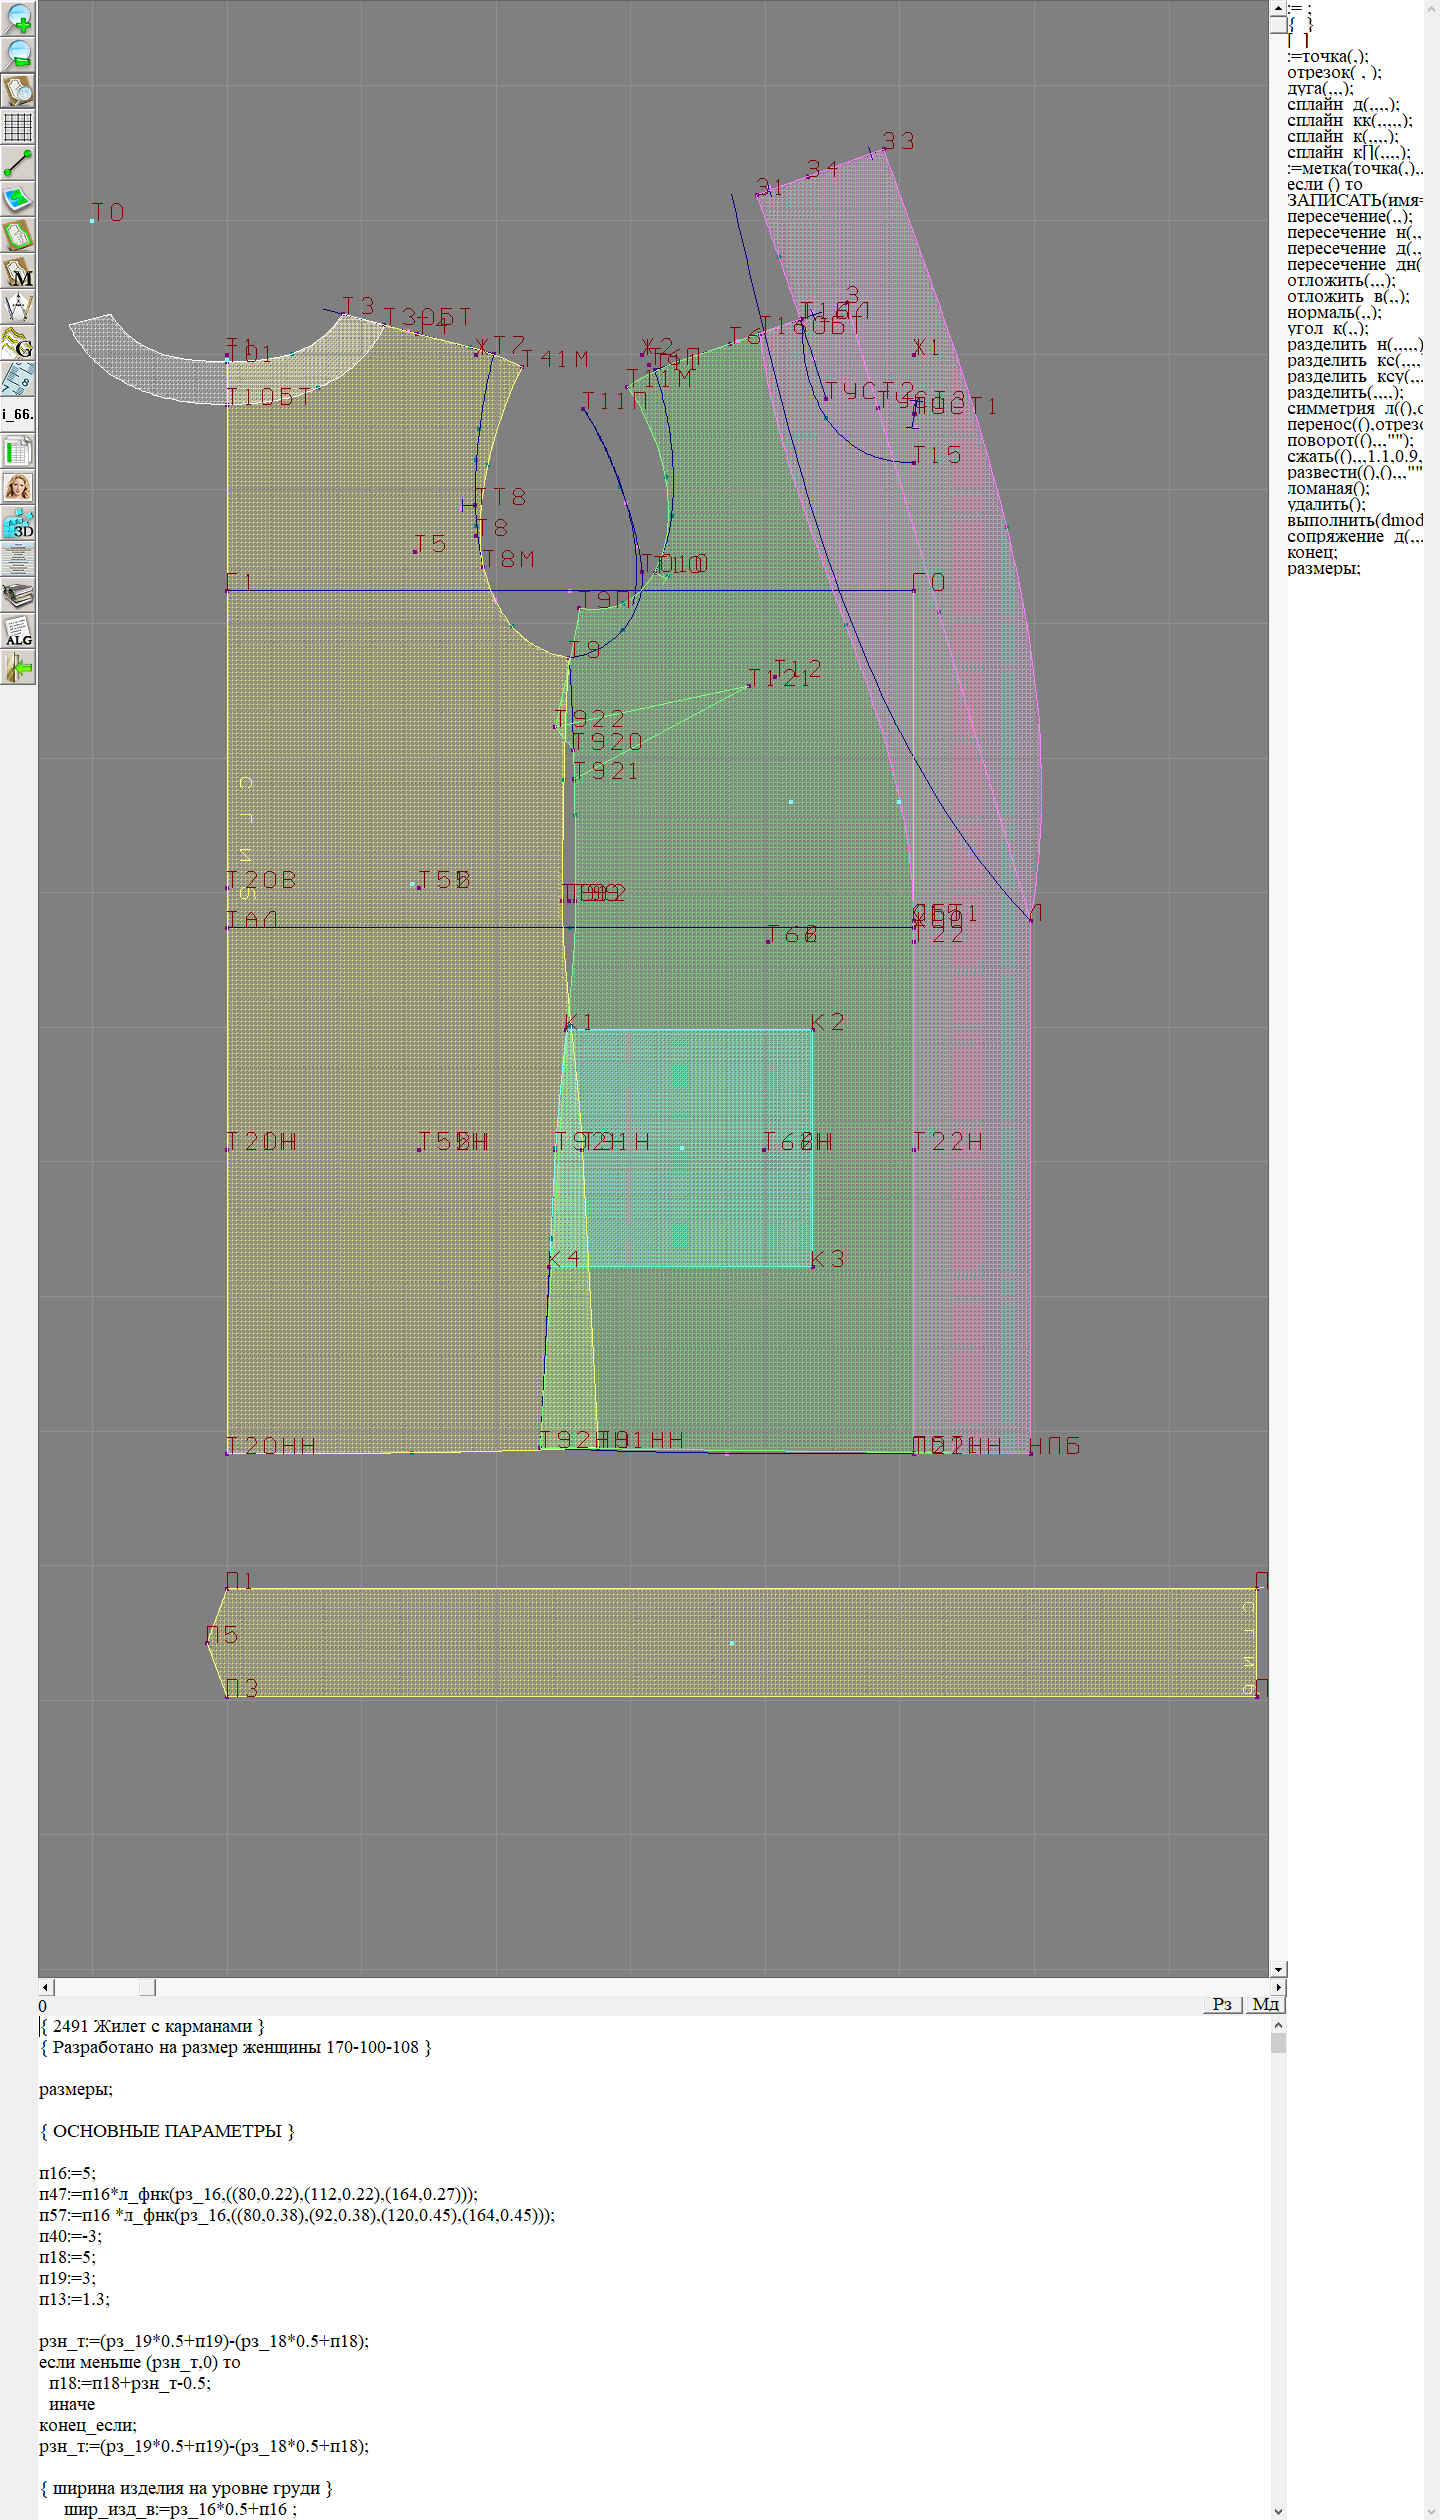The height and width of the screenshot is (2520, 1440).
Task: Click the horizontal scrollbar left arrow
Action: 45,1987
